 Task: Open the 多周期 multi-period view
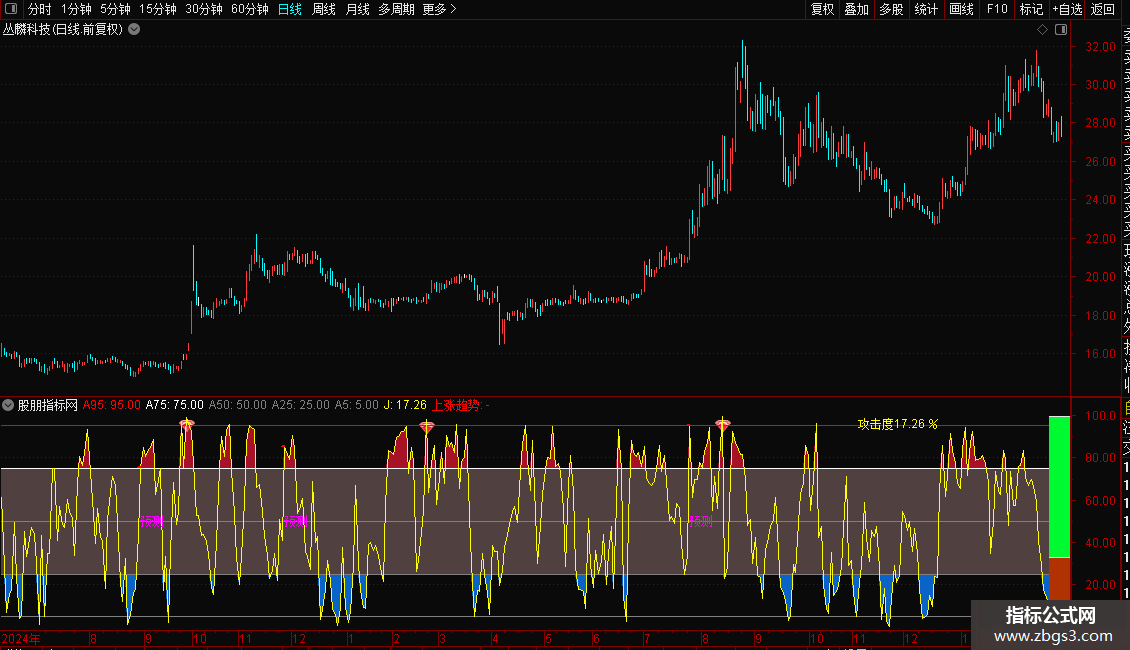click(396, 9)
